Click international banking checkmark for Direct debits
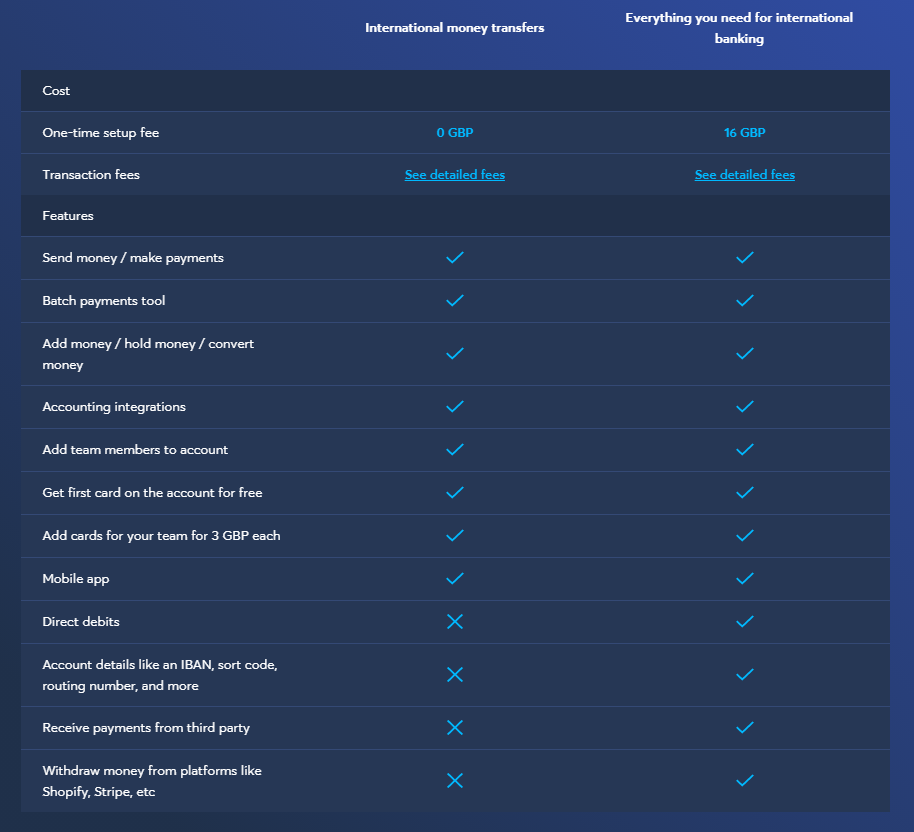Image resolution: width=914 pixels, height=832 pixels. click(744, 622)
